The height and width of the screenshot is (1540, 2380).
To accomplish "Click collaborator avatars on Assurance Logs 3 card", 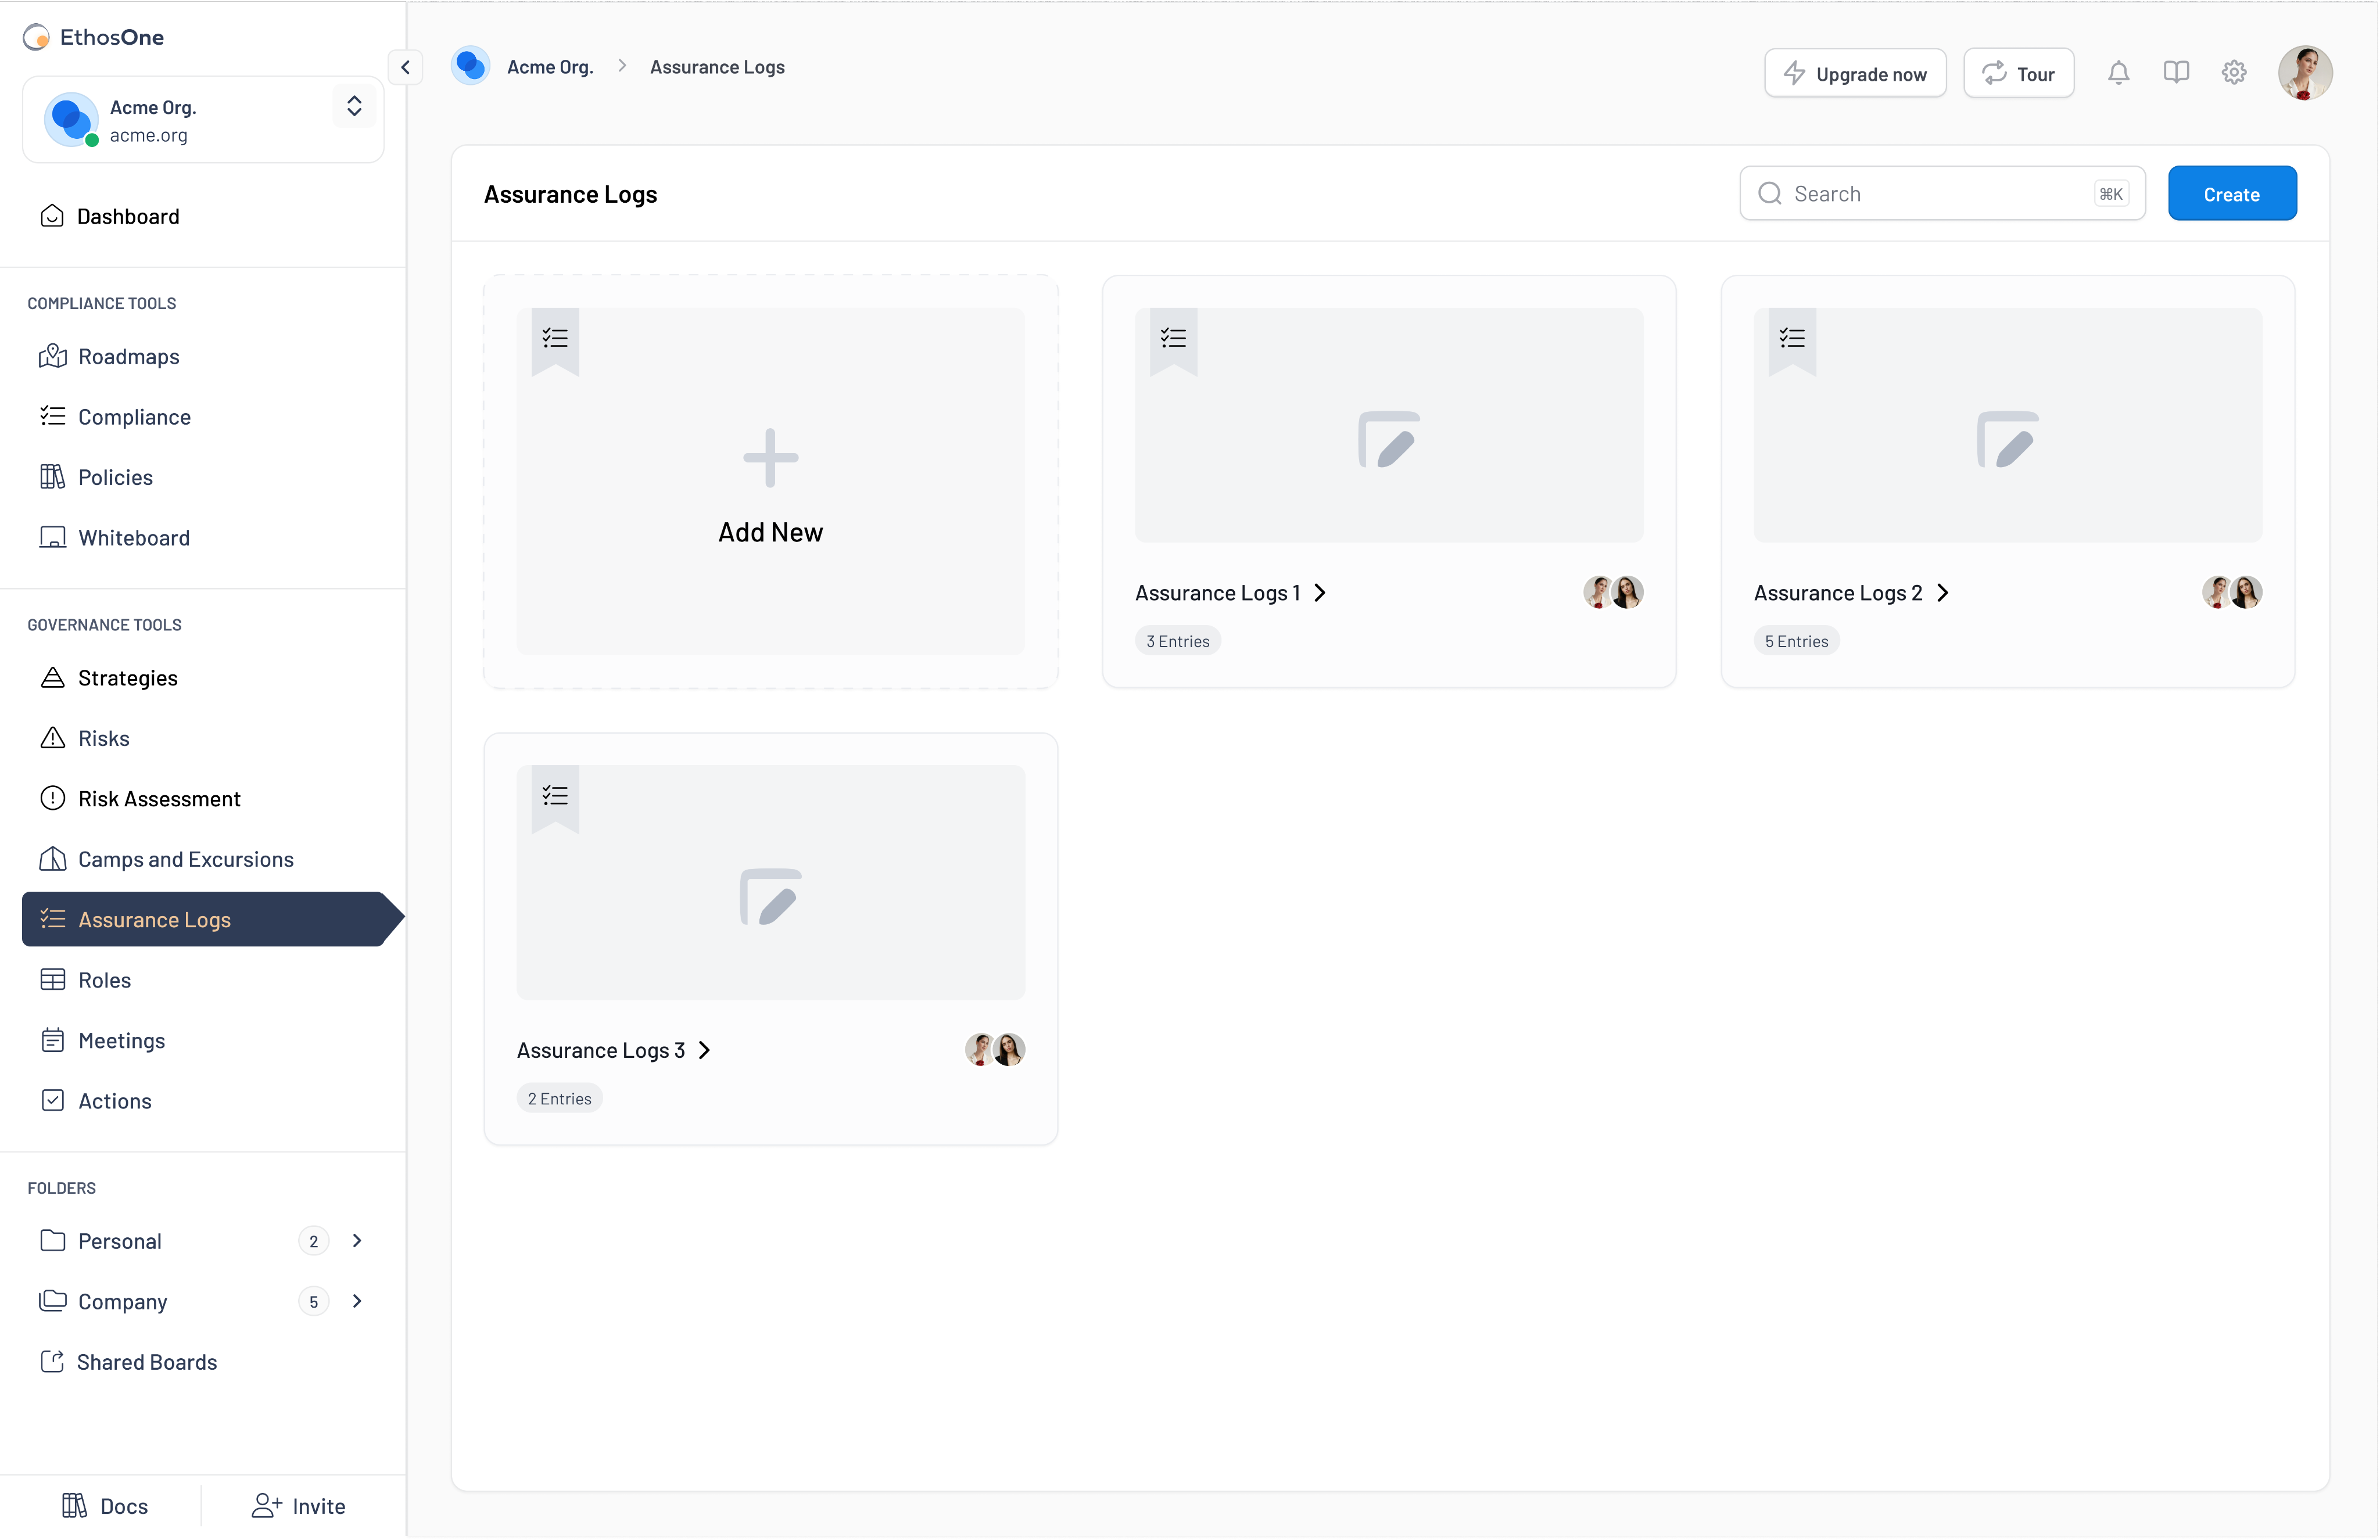I will pos(995,1049).
